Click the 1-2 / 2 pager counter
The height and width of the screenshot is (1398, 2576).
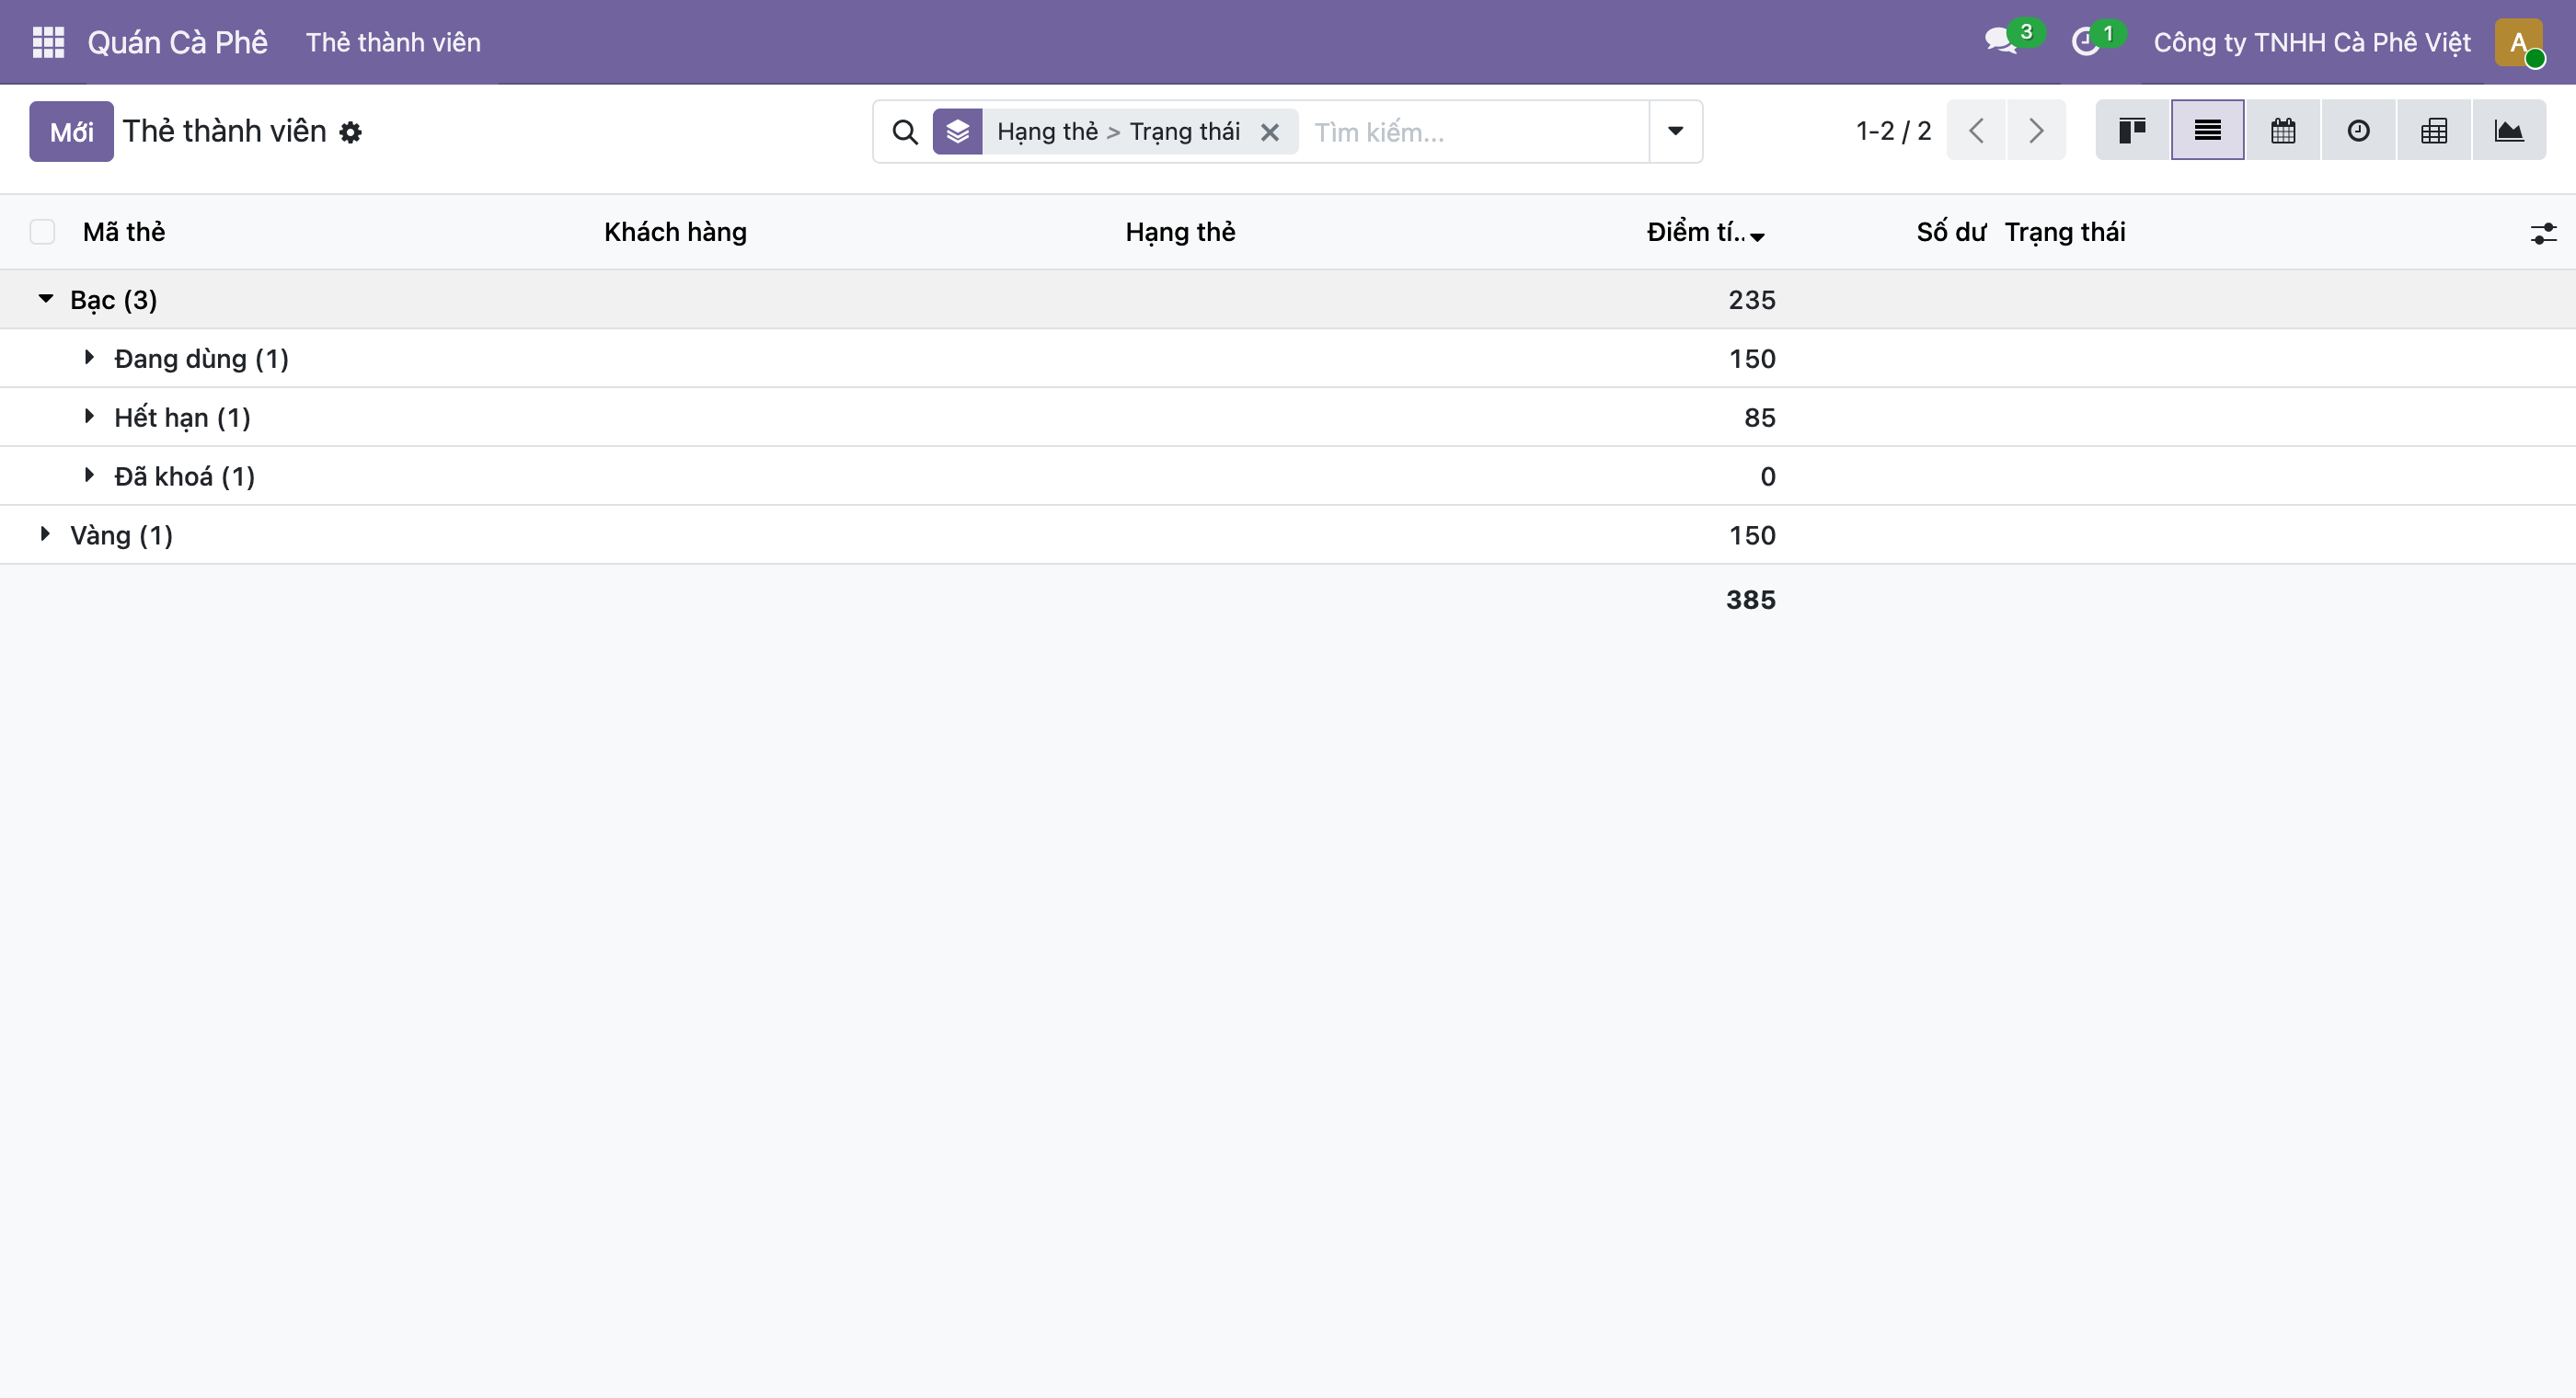pos(1893,131)
